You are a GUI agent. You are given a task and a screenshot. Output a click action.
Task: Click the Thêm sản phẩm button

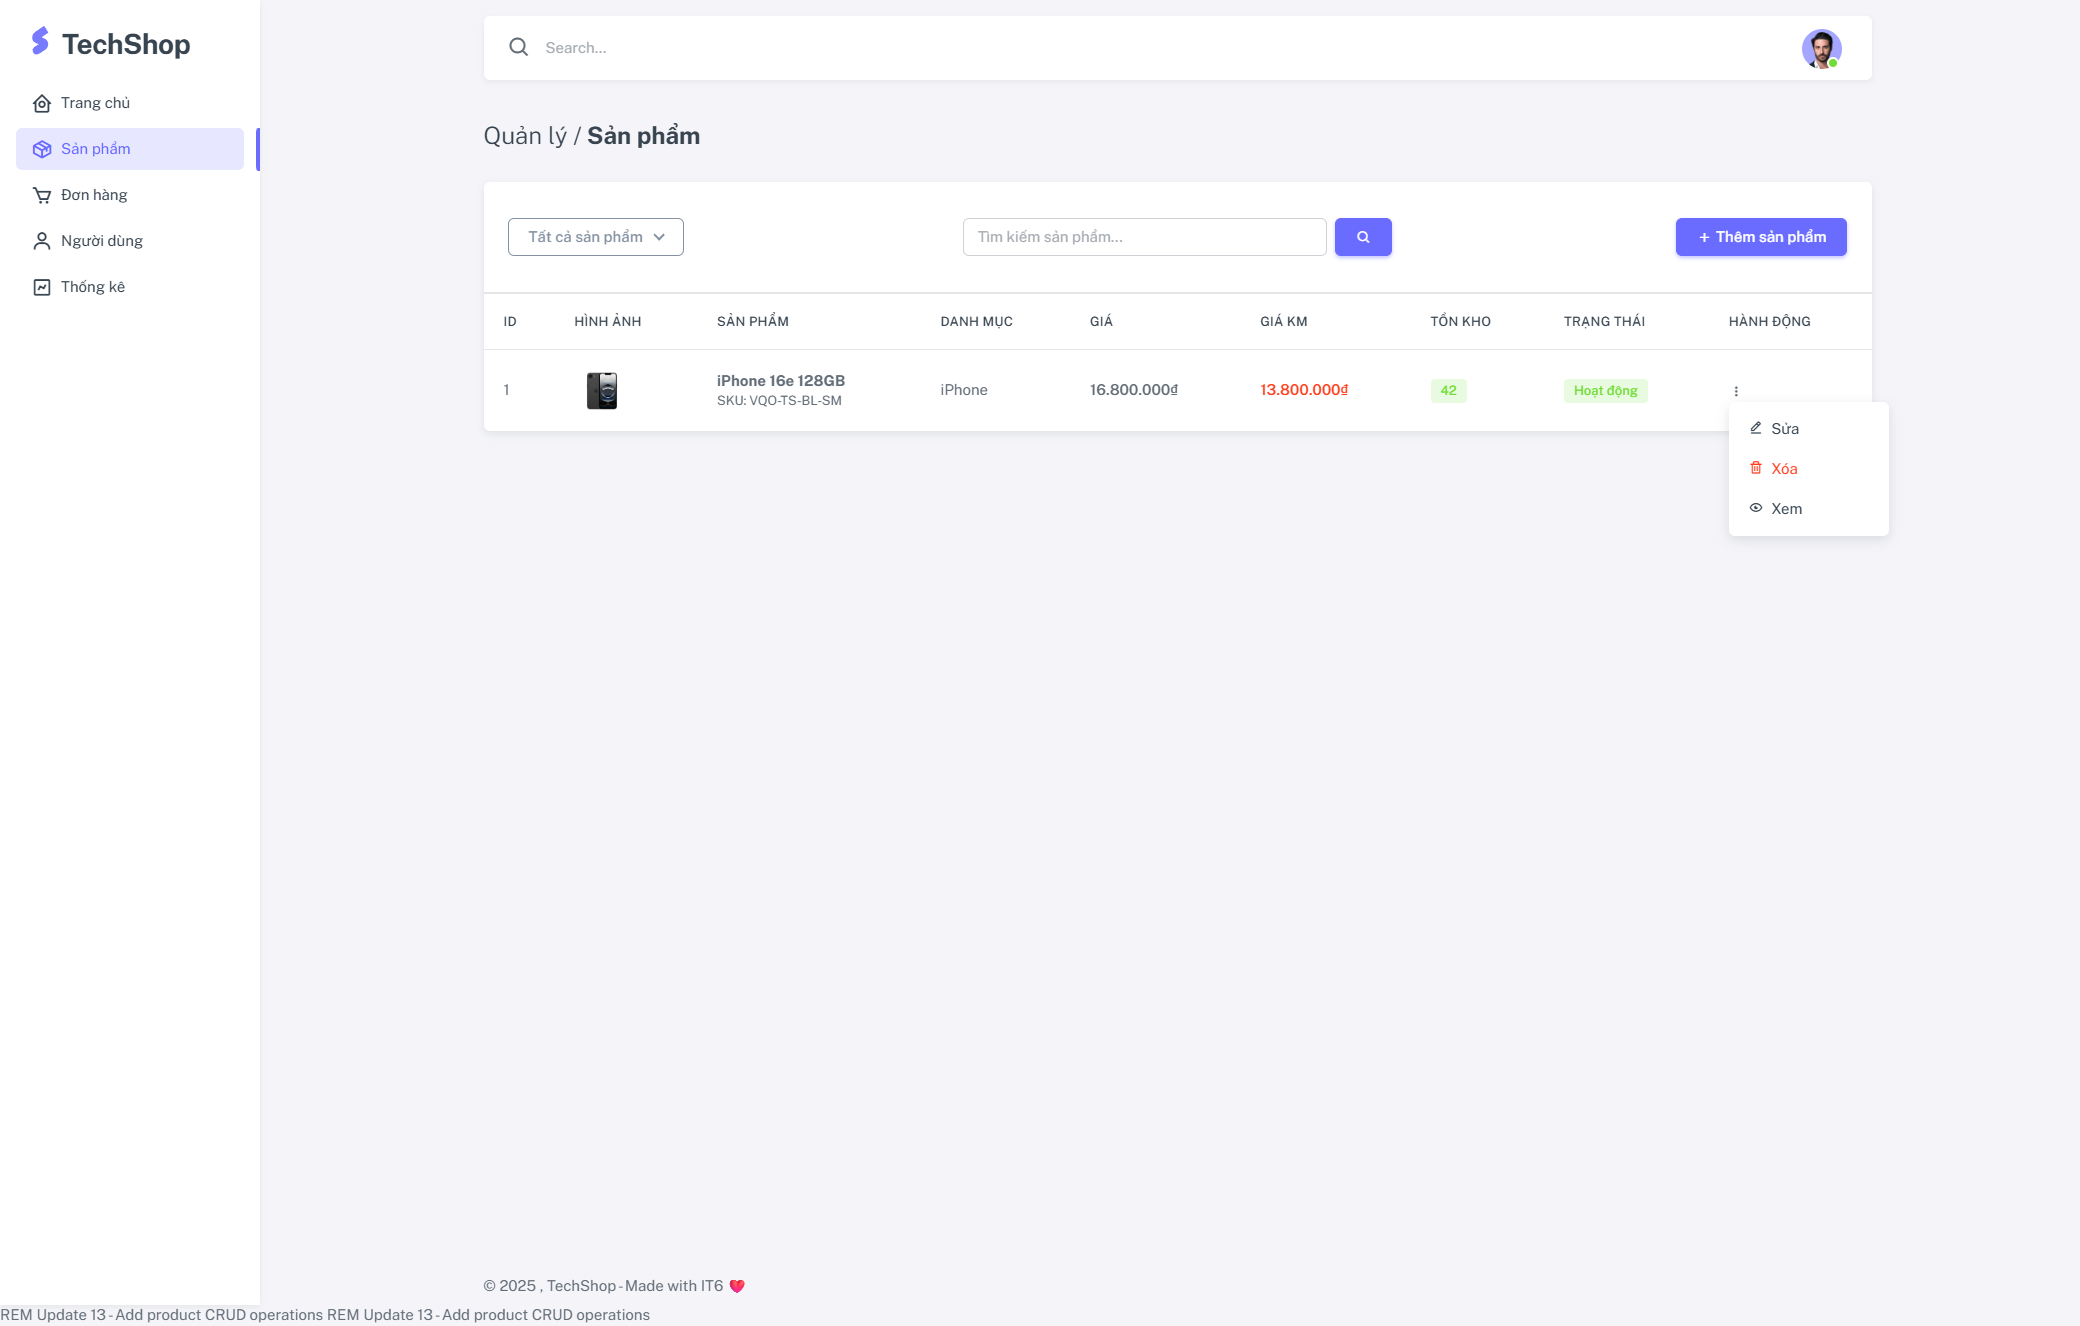pos(1760,237)
